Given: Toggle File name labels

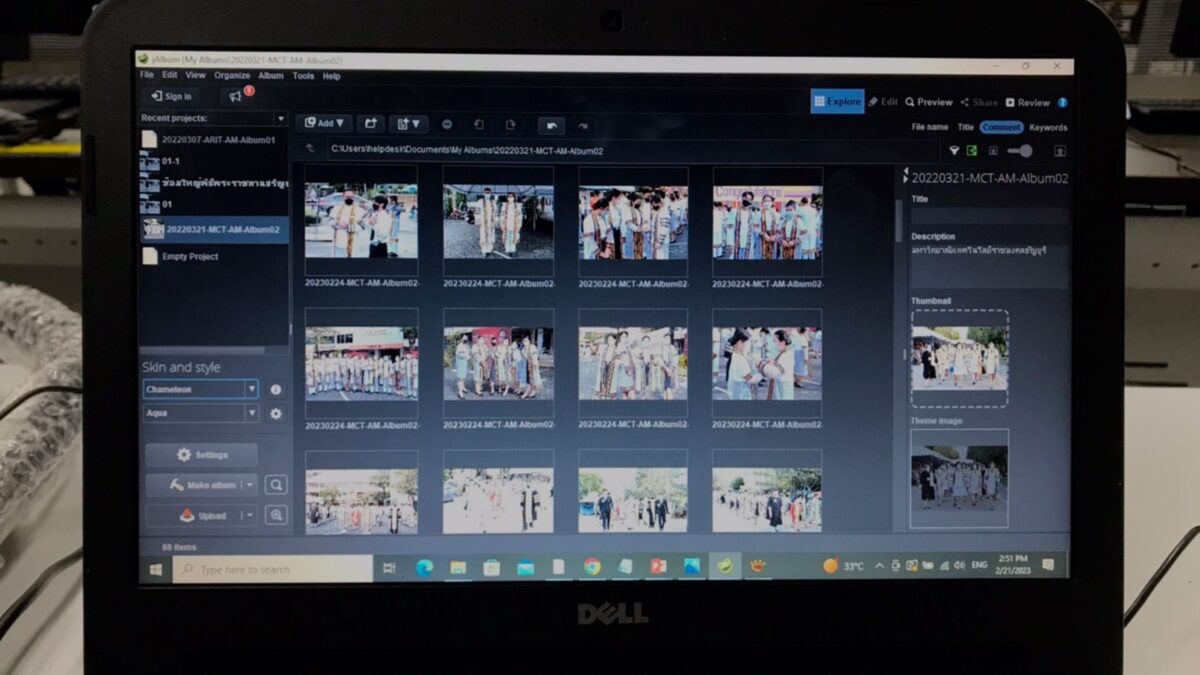Looking at the screenshot, I should click(x=930, y=127).
